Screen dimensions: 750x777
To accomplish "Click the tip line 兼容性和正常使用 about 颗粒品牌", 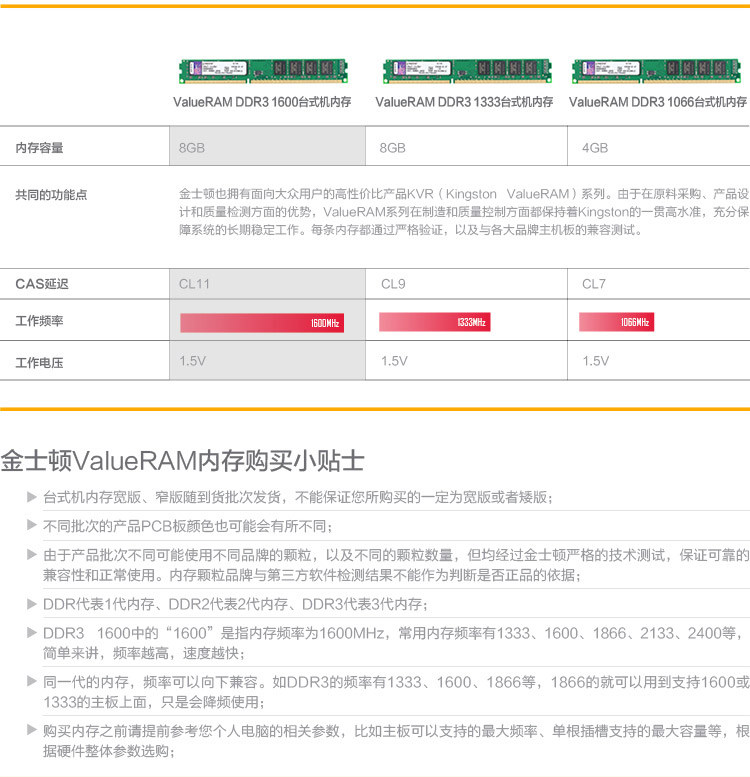I will click(312, 575).
